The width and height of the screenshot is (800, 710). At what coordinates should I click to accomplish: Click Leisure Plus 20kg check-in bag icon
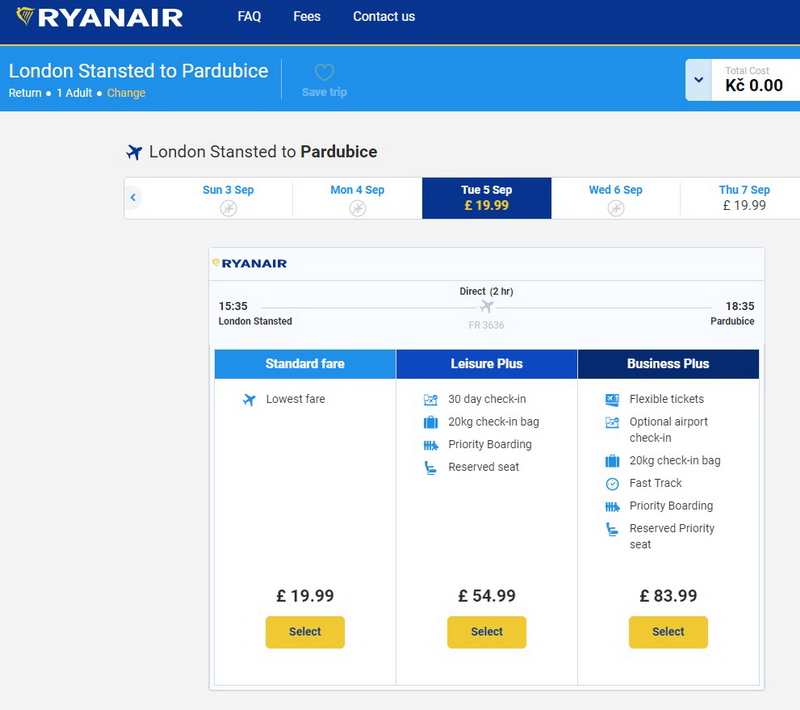(431, 422)
